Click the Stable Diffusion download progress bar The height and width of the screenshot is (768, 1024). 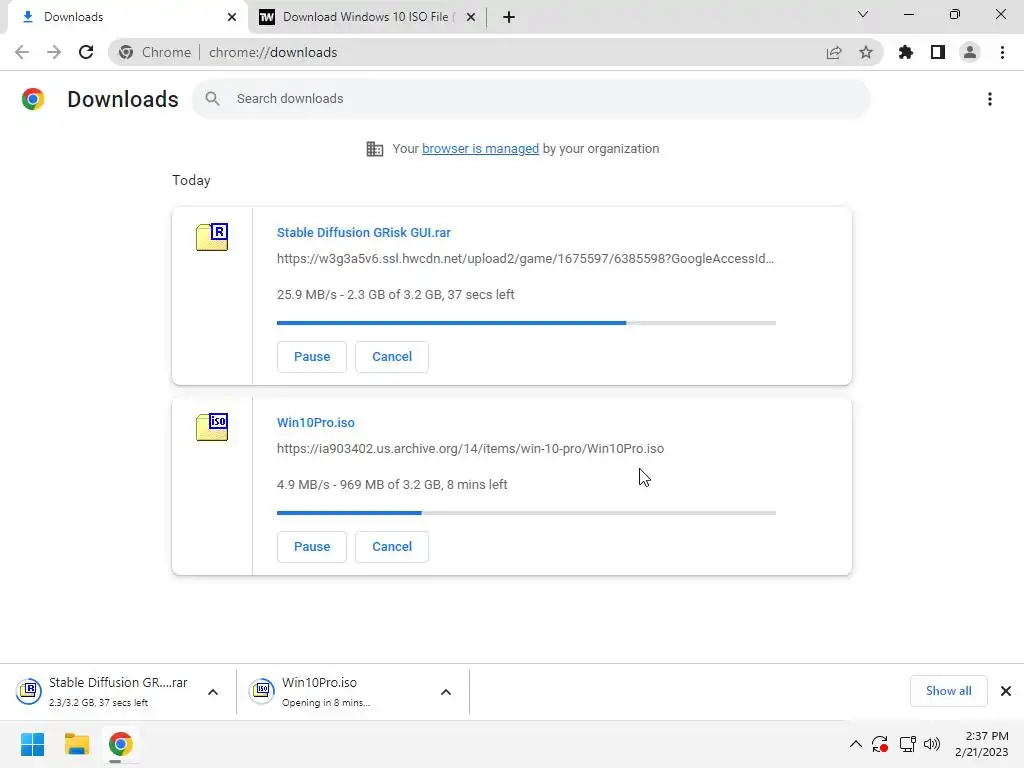(526, 323)
